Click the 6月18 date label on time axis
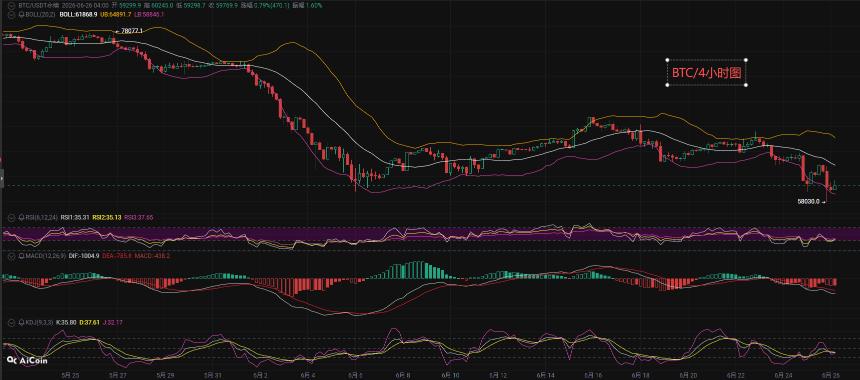Image resolution: width=860 pixels, height=380 pixels. (x=640, y=375)
